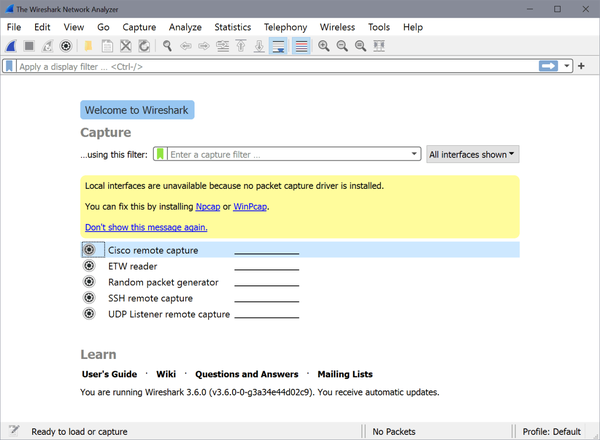This screenshot has width=600, height=440.
Task: Click the close capture file icon
Action: coord(126,46)
